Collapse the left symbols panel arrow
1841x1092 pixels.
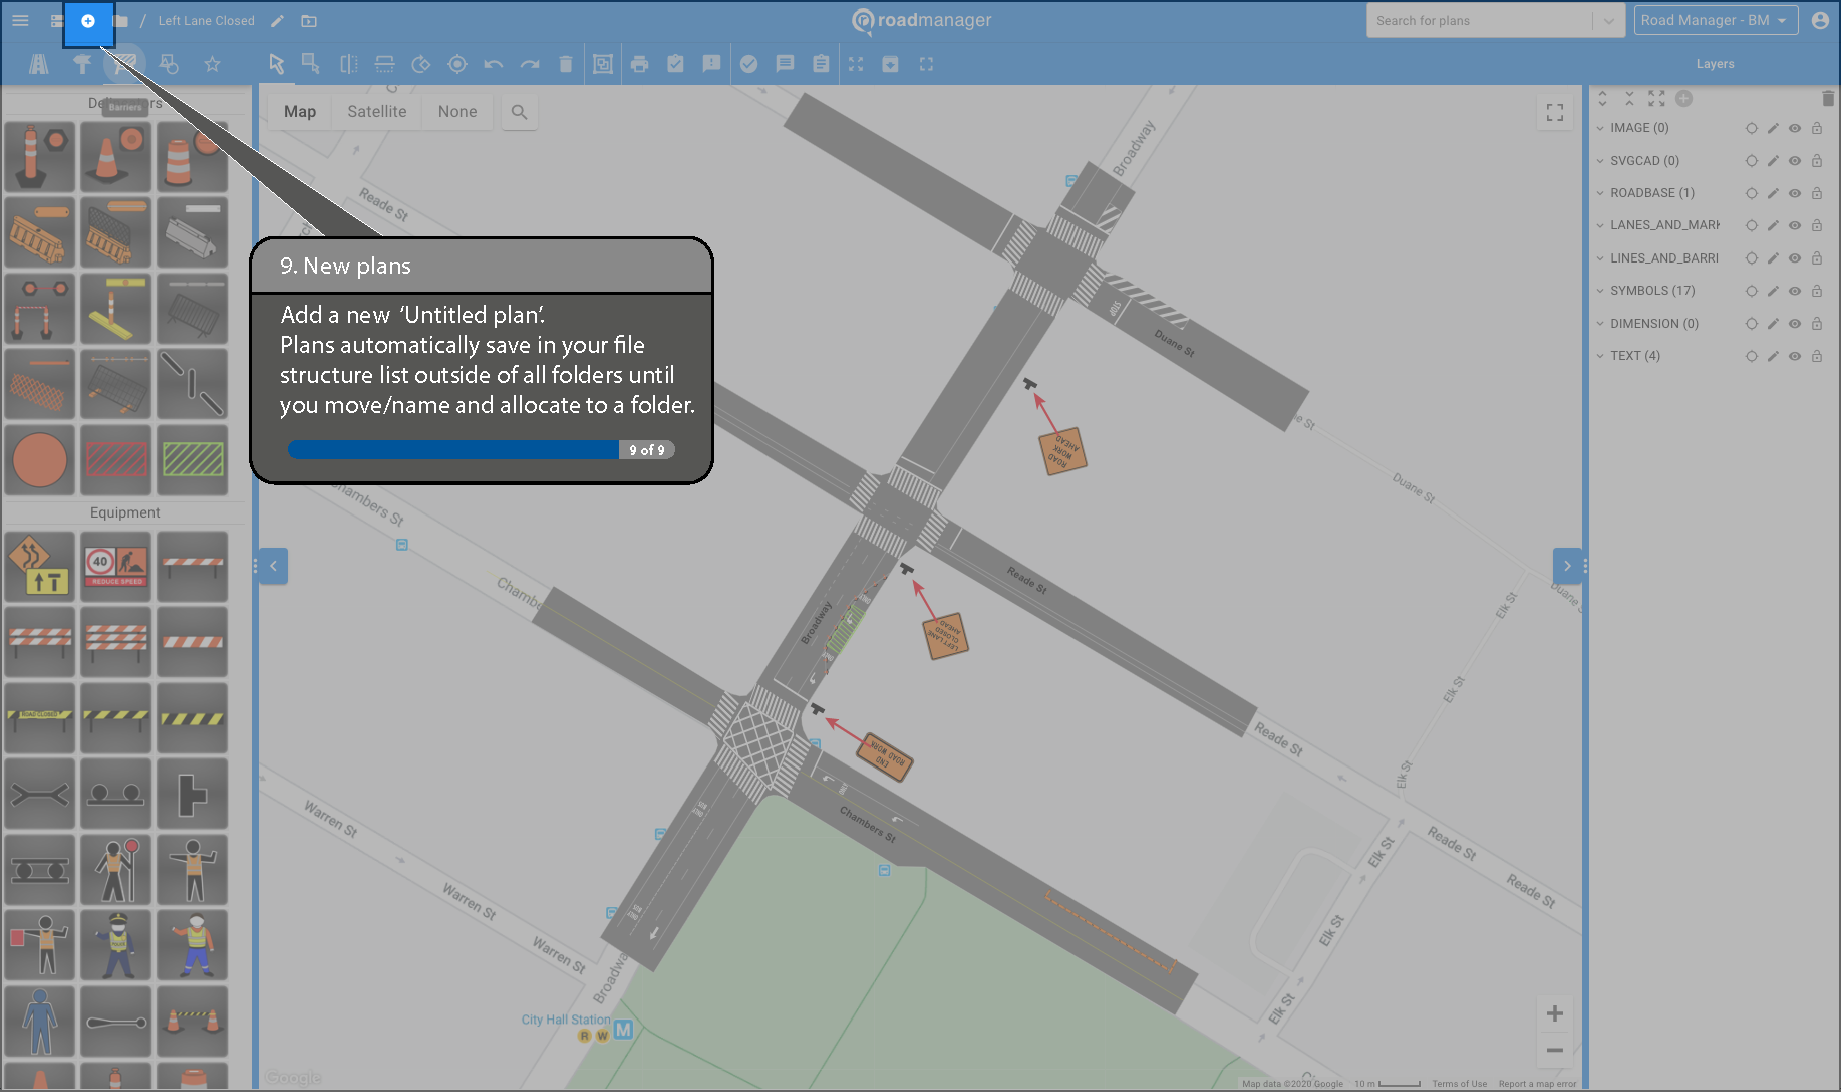[x=273, y=566]
